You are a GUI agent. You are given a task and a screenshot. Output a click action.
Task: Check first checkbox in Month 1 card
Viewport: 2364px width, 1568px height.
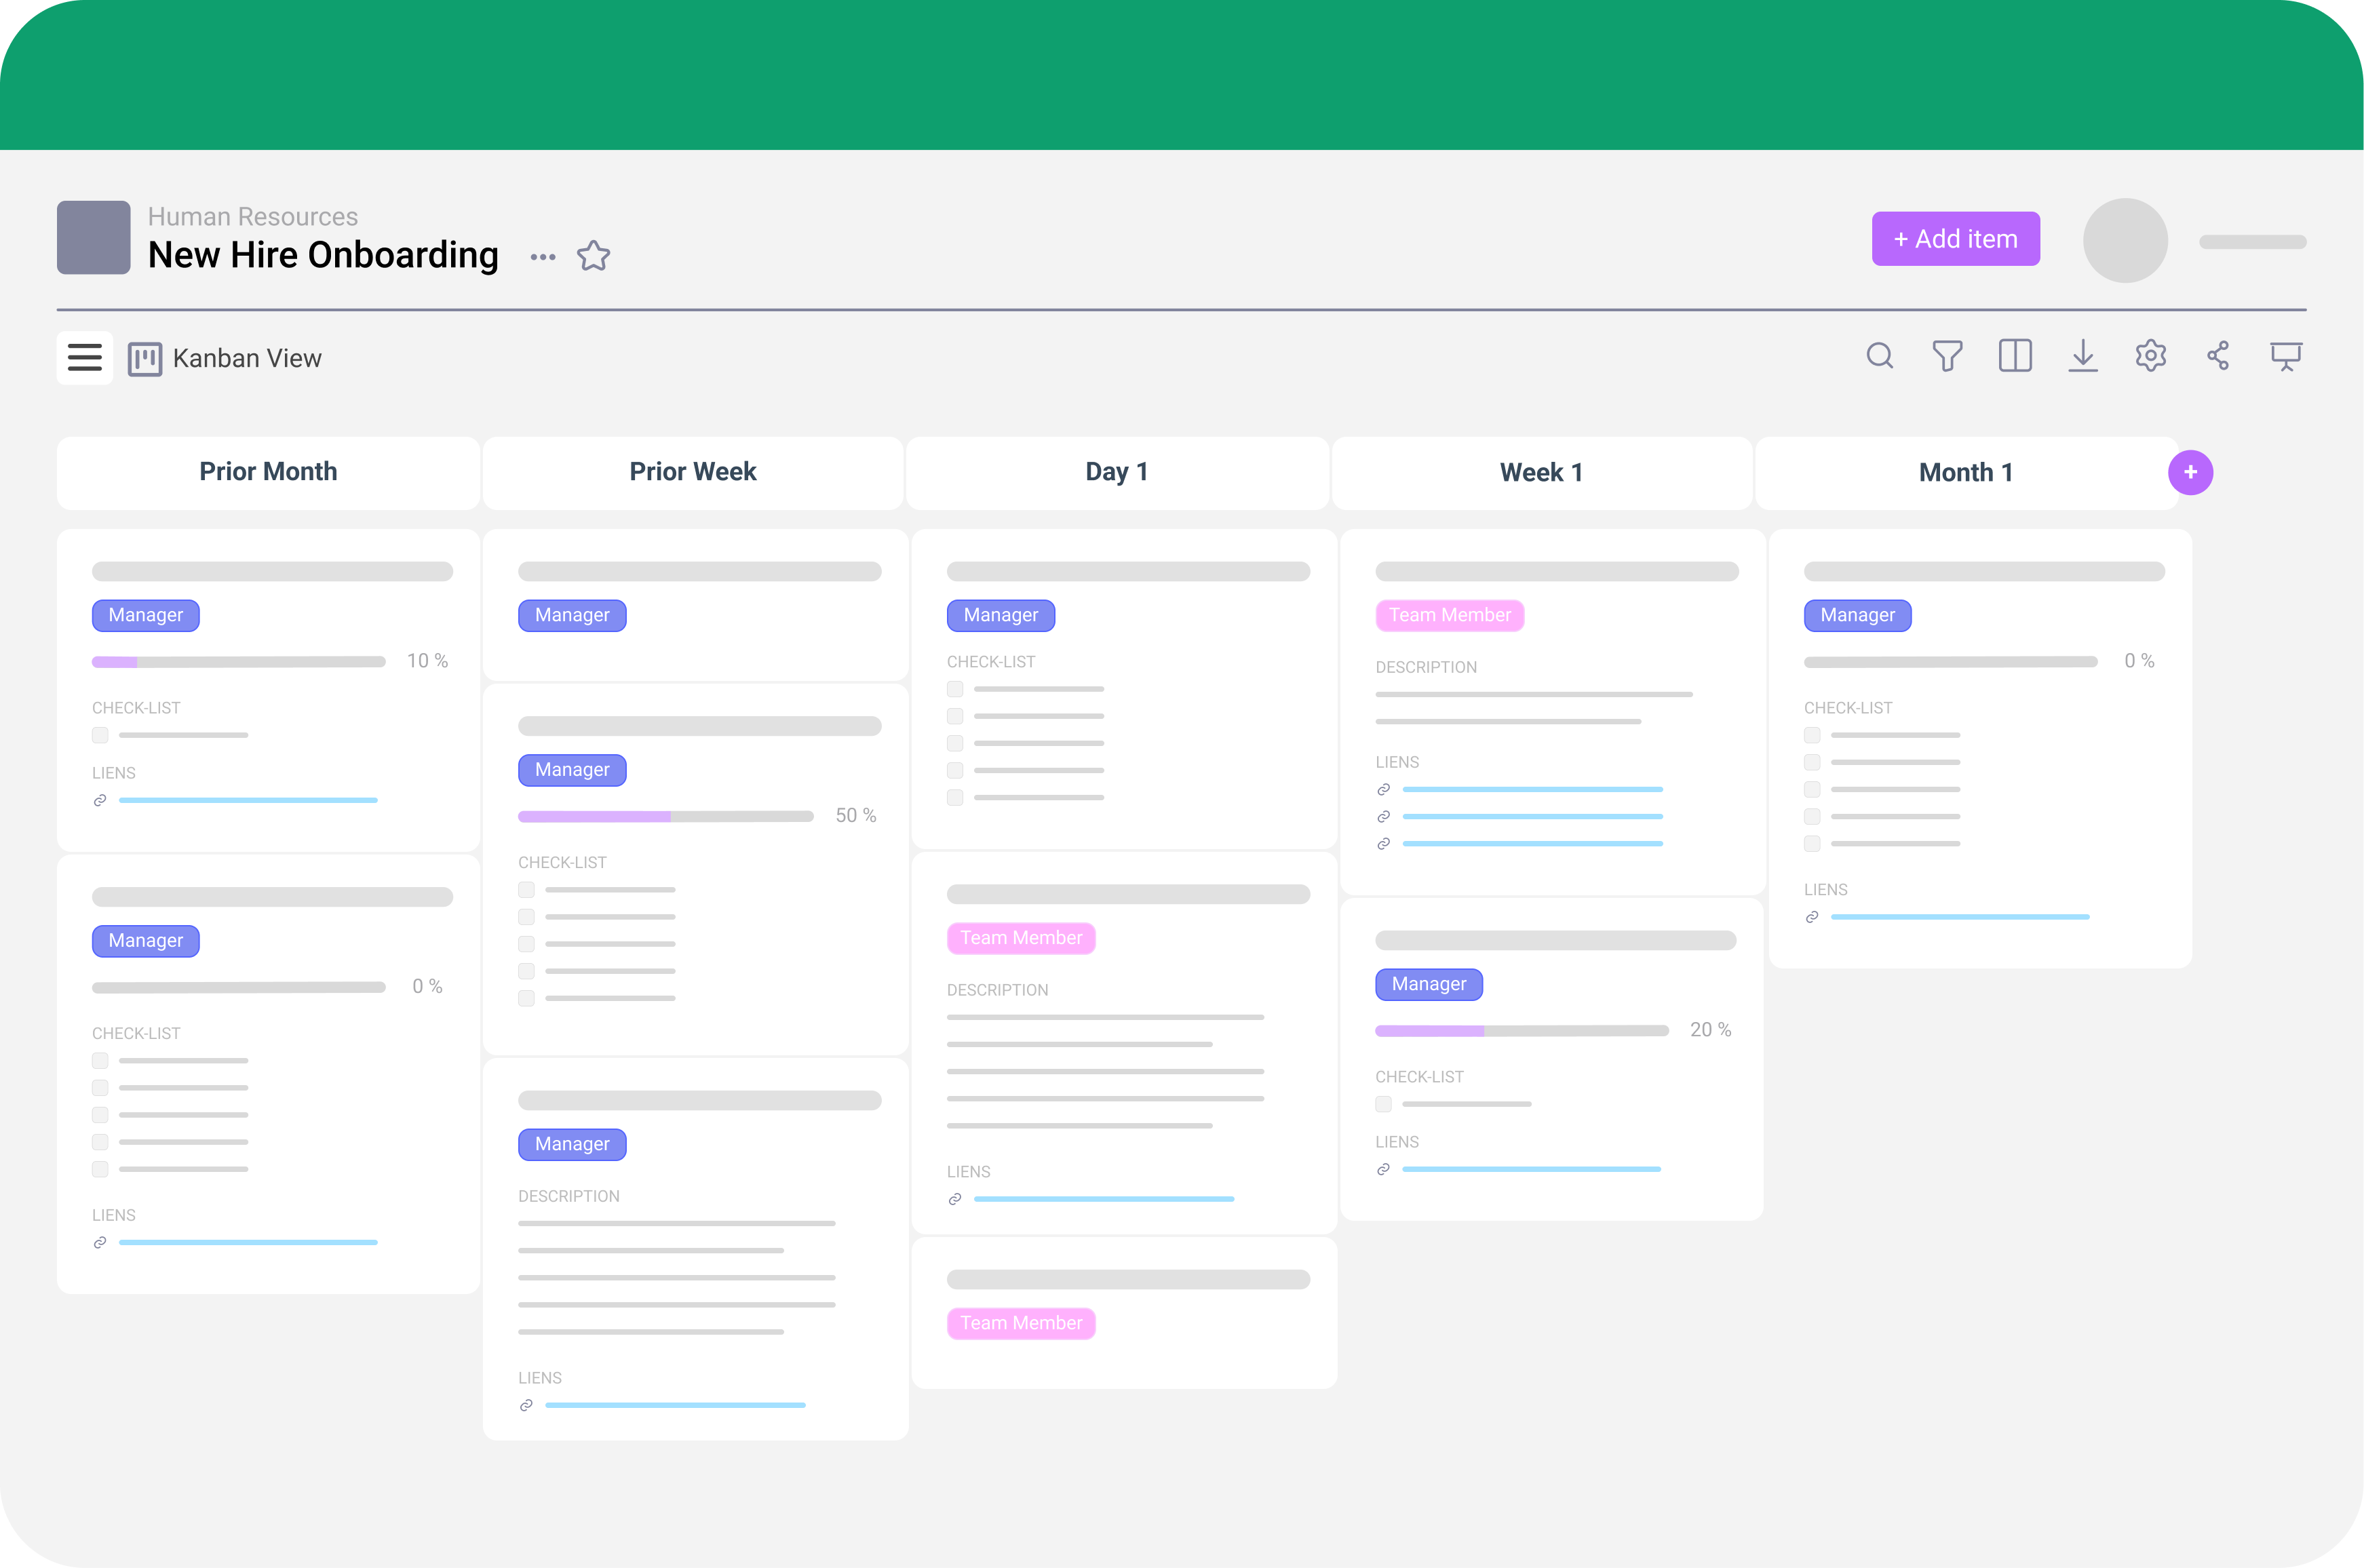coord(1812,735)
